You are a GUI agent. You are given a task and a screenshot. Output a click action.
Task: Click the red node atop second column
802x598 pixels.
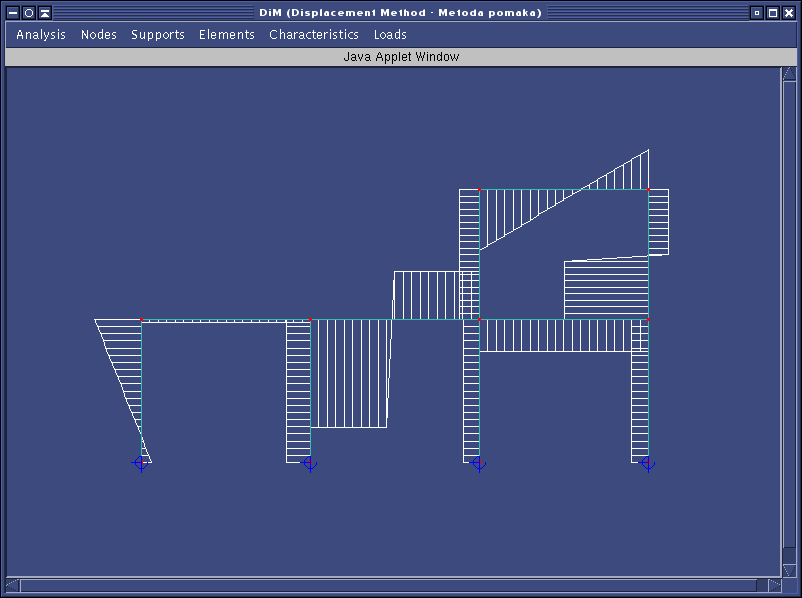pyautogui.click(x=310, y=319)
